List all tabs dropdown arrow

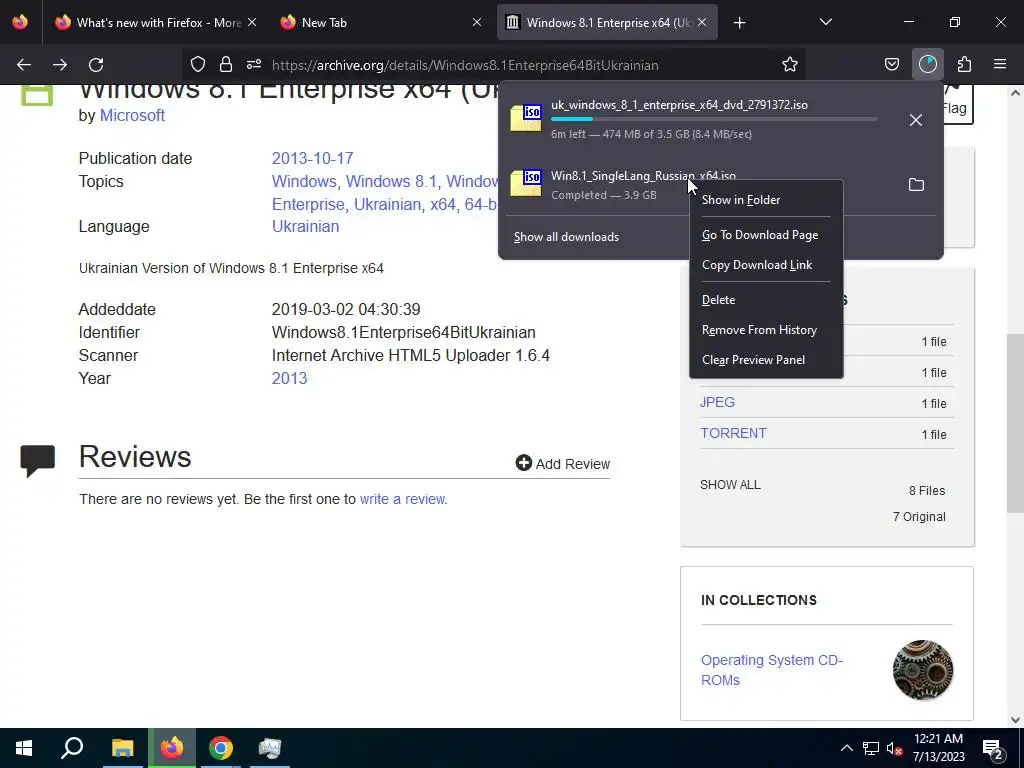[825, 22]
